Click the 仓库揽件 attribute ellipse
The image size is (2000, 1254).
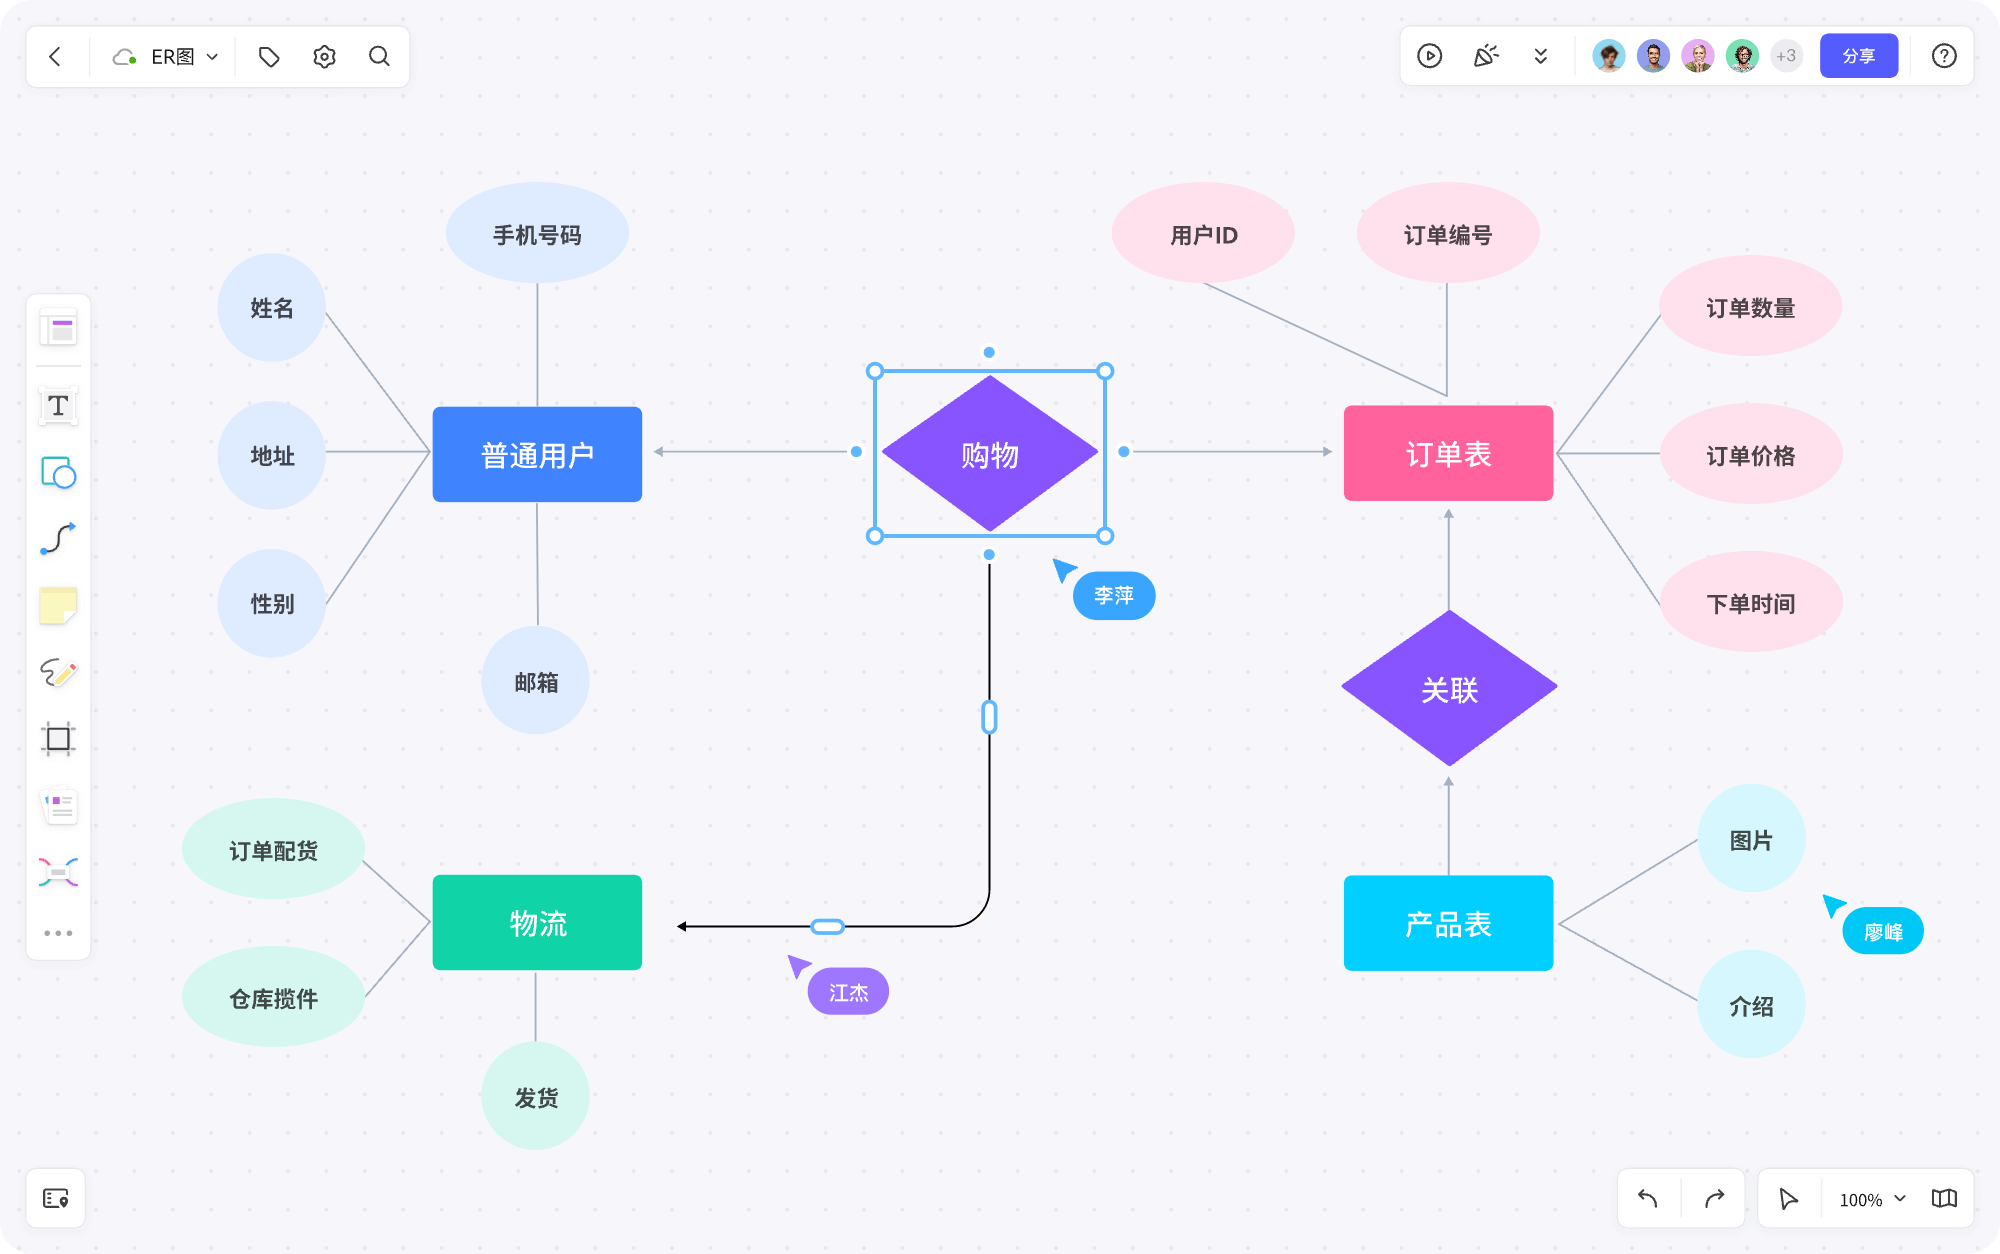click(x=273, y=997)
